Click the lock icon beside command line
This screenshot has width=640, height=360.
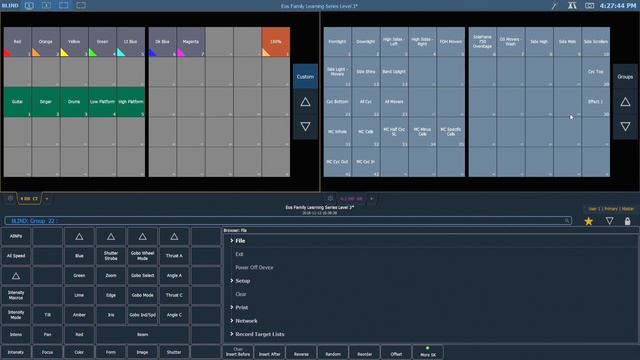(x=627, y=221)
